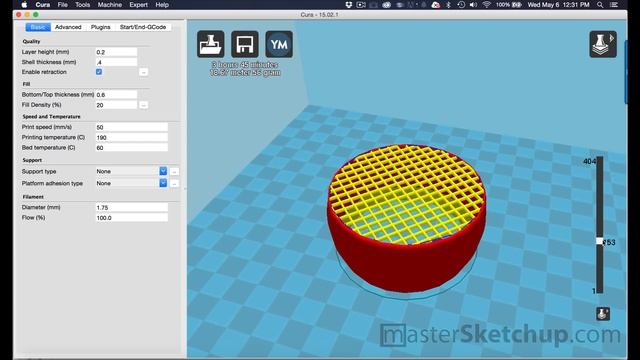Open Support type settings ellipsis button
This screenshot has height=360, width=640.
click(x=174, y=171)
